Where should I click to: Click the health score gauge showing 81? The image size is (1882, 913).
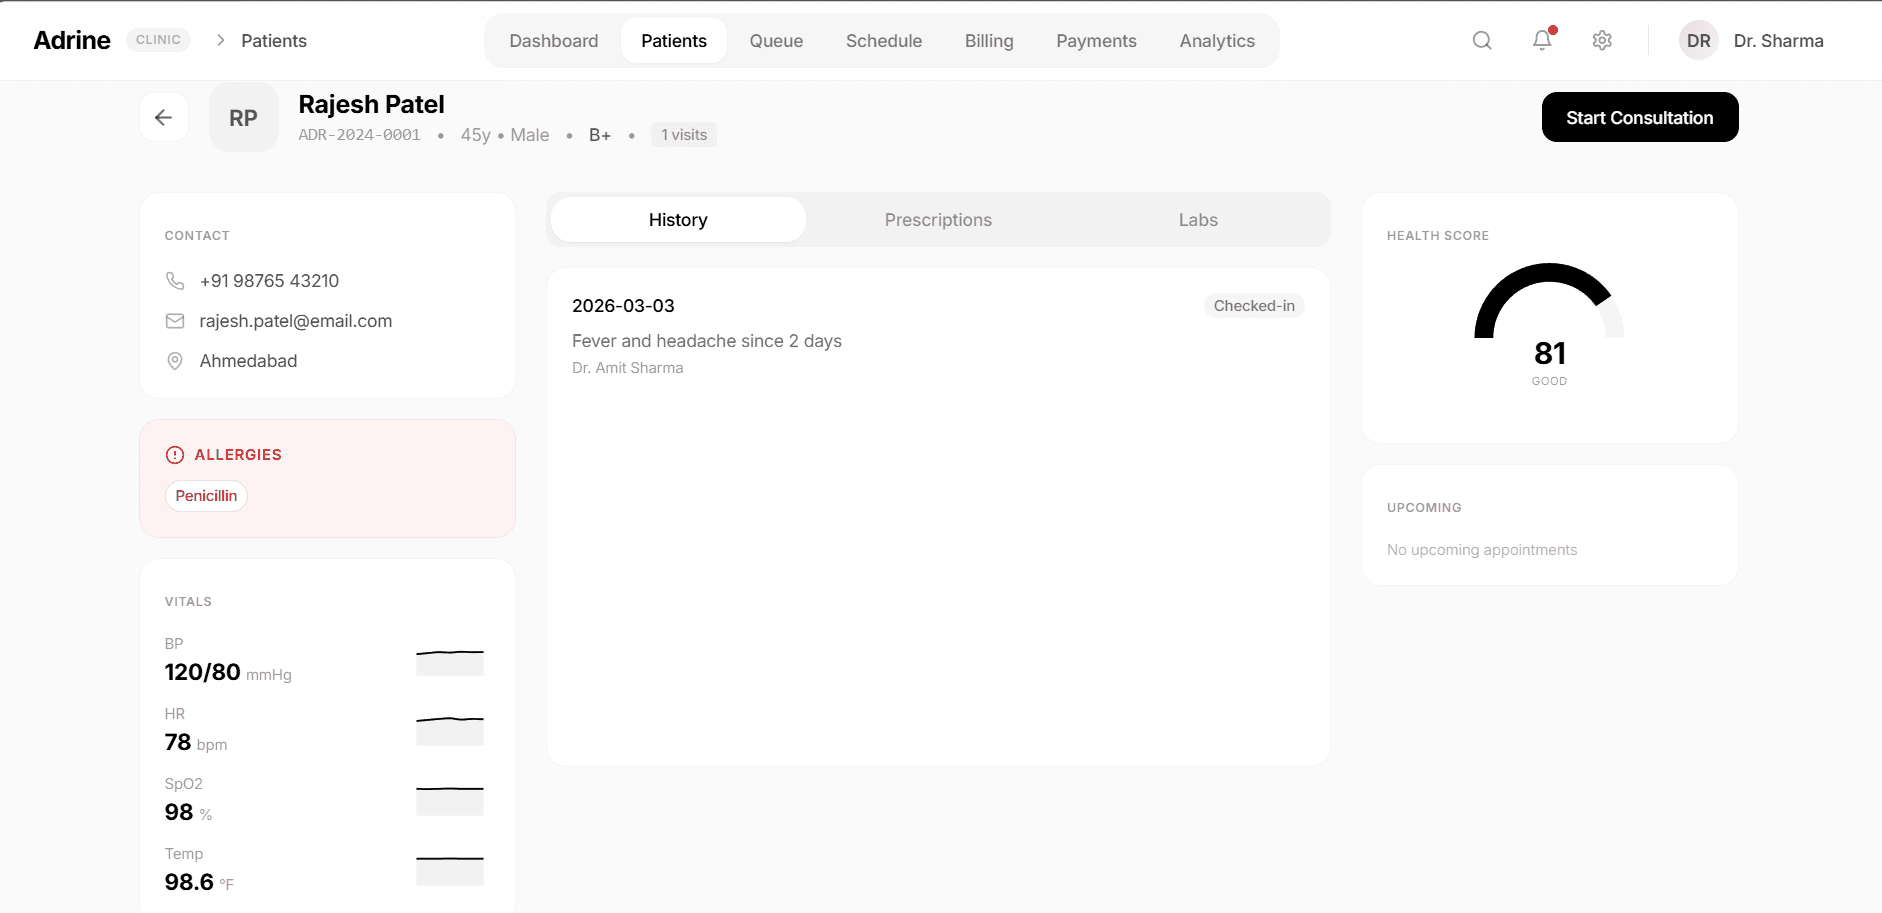pos(1549,330)
